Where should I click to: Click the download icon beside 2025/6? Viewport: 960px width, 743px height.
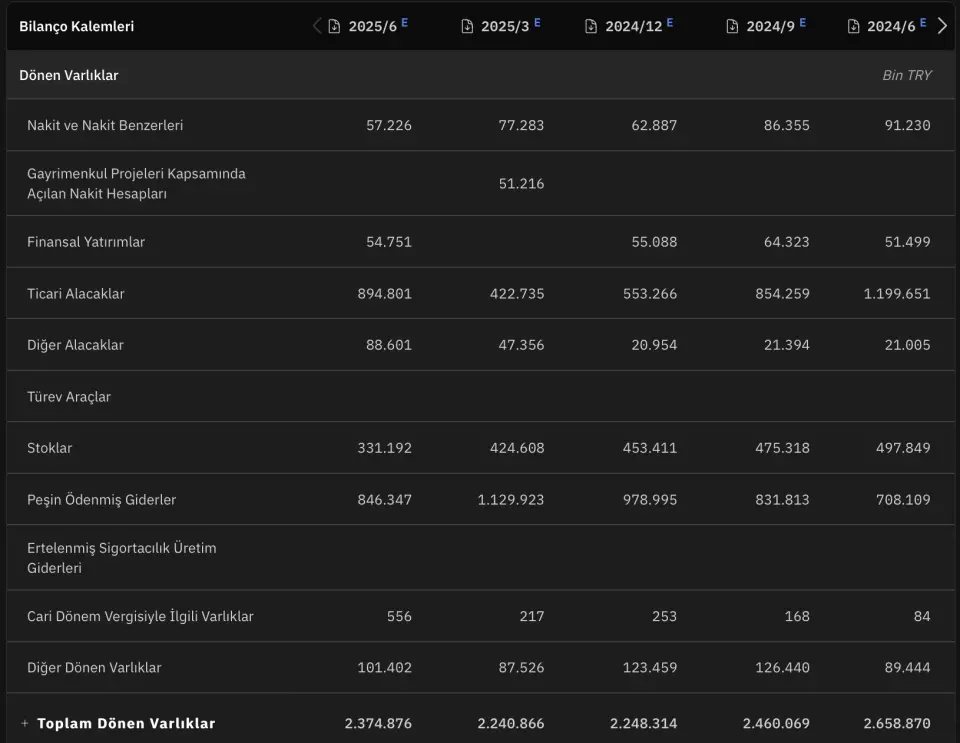(x=334, y=27)
